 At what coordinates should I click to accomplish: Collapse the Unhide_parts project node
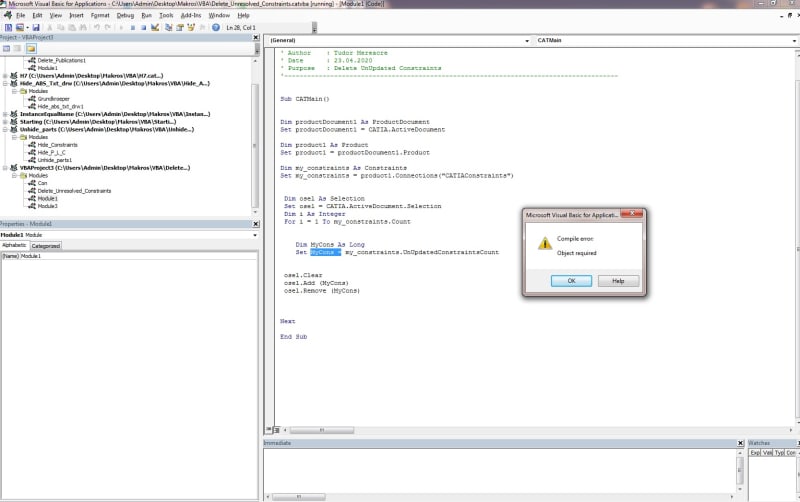coord(5,129)
